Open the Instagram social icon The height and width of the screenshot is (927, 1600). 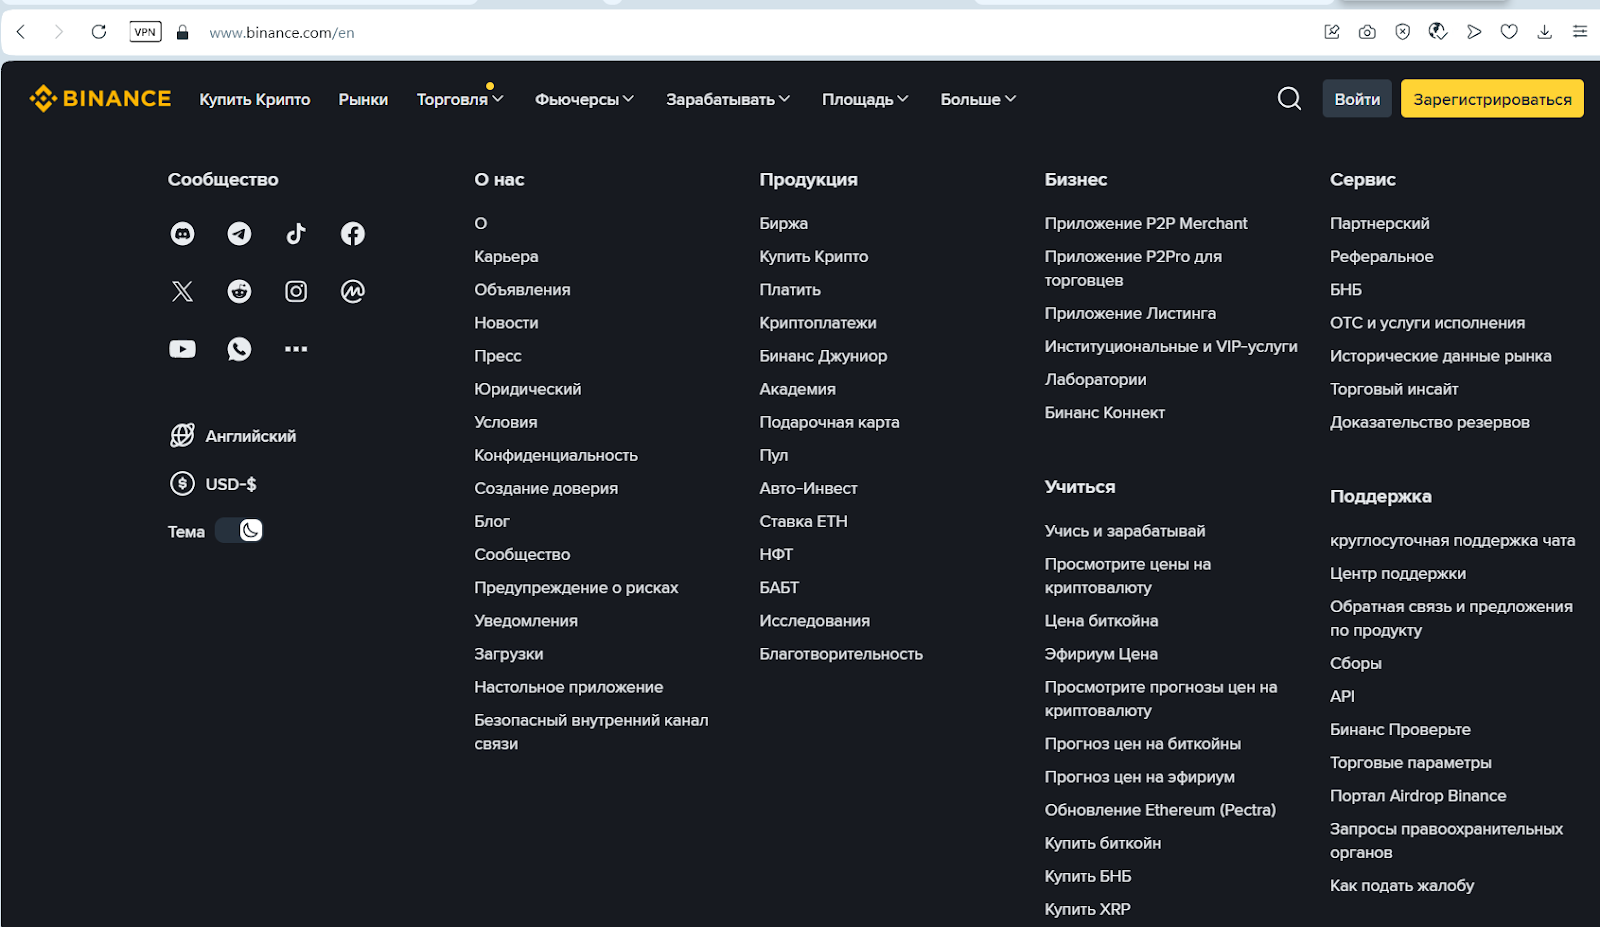point(296,291)
